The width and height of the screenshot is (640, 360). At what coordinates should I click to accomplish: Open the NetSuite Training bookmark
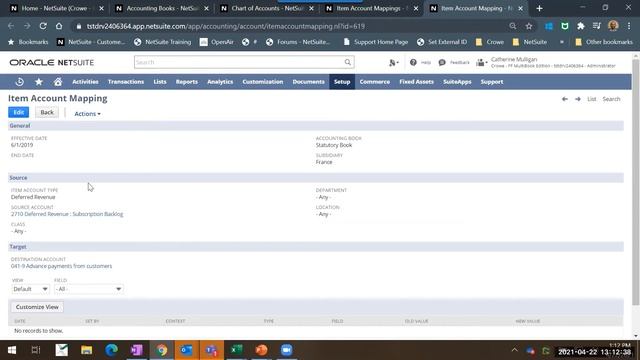coord(162,42)
